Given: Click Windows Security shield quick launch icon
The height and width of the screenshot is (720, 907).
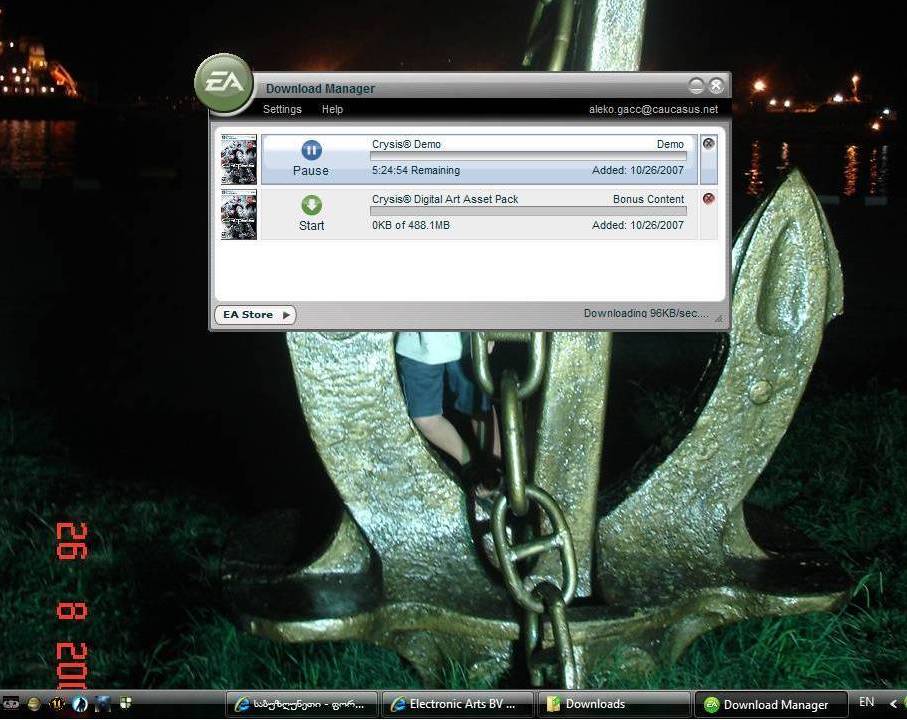Looking at the screenshot, I should click(x=126, y=703).
